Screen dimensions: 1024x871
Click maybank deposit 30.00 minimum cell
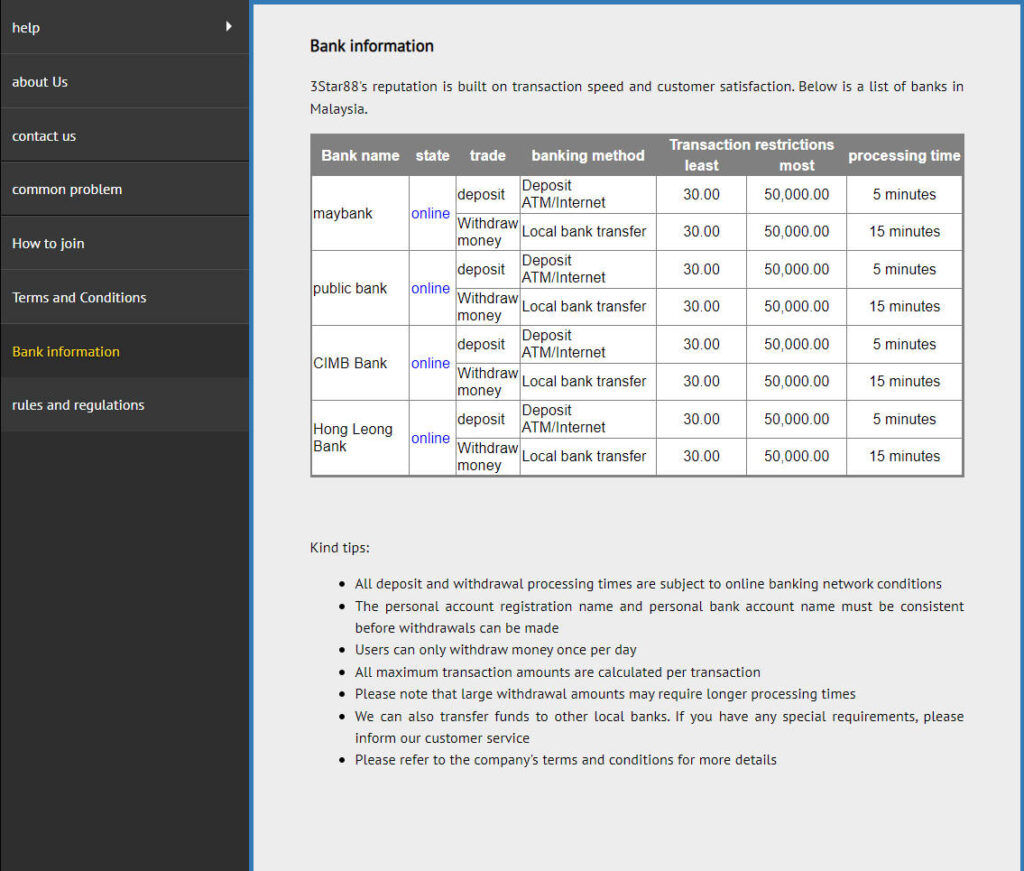[701, 195]
